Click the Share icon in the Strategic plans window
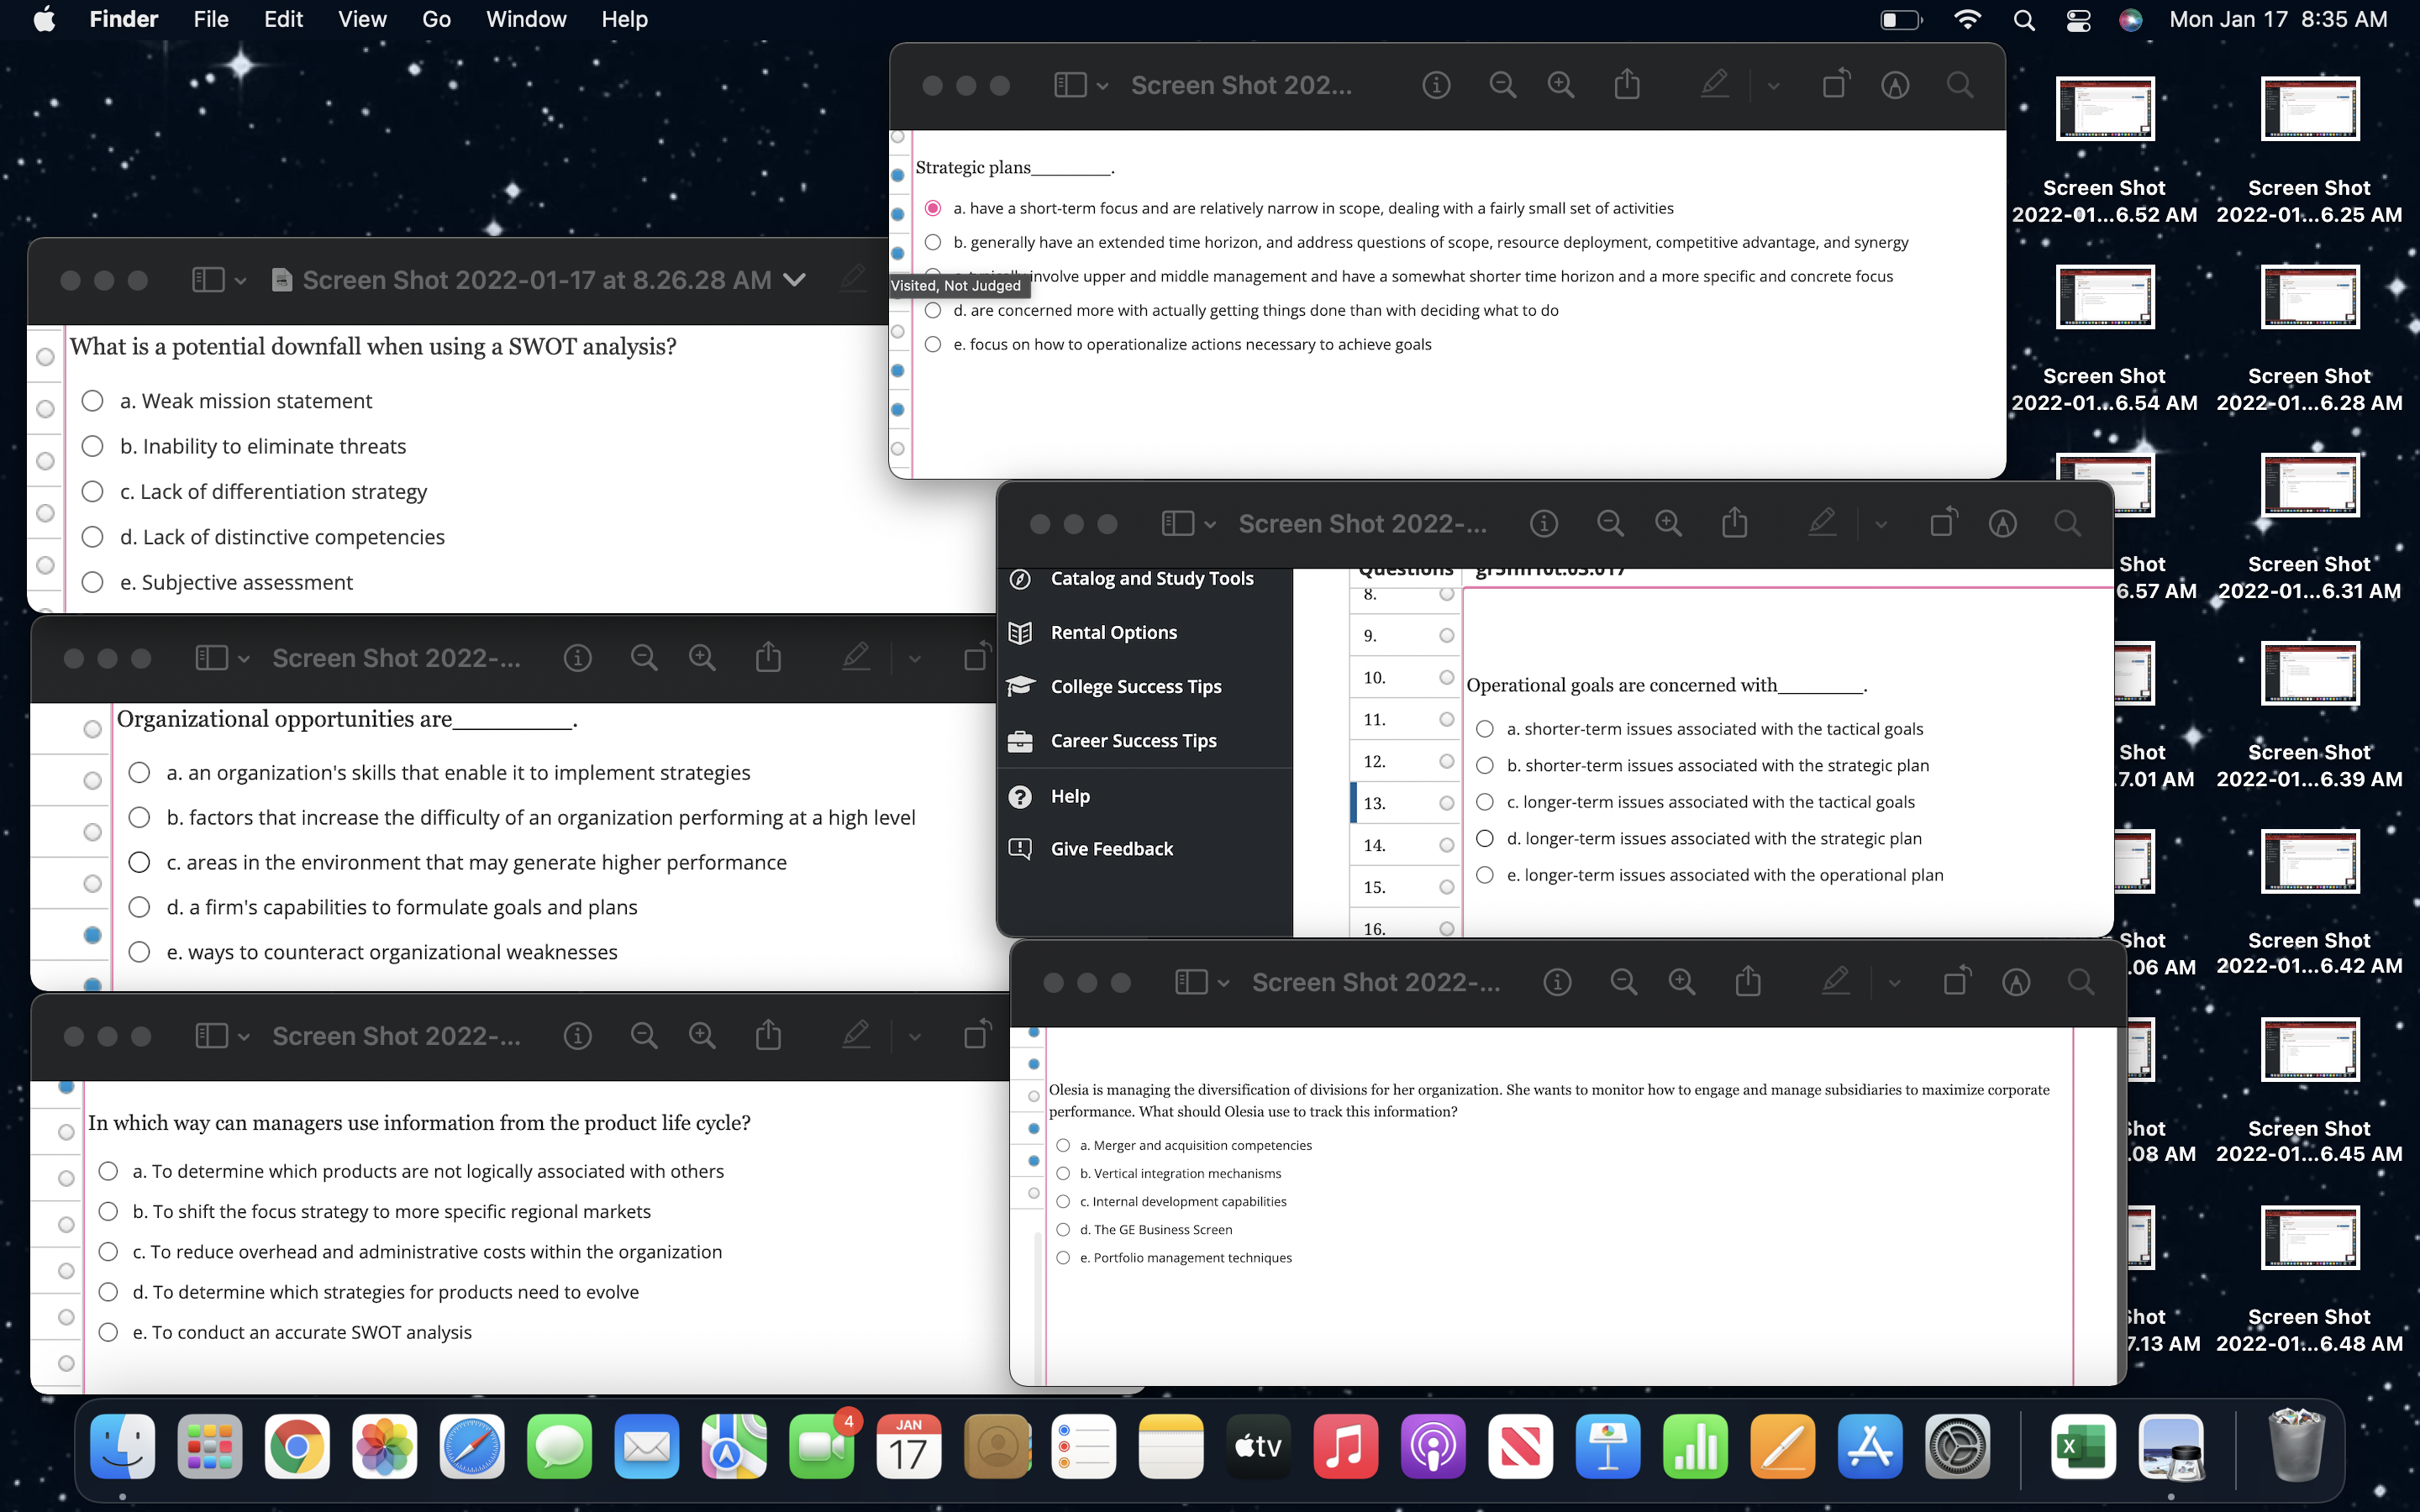The image size is (2420, 1512). click(x=1627, y=84)
